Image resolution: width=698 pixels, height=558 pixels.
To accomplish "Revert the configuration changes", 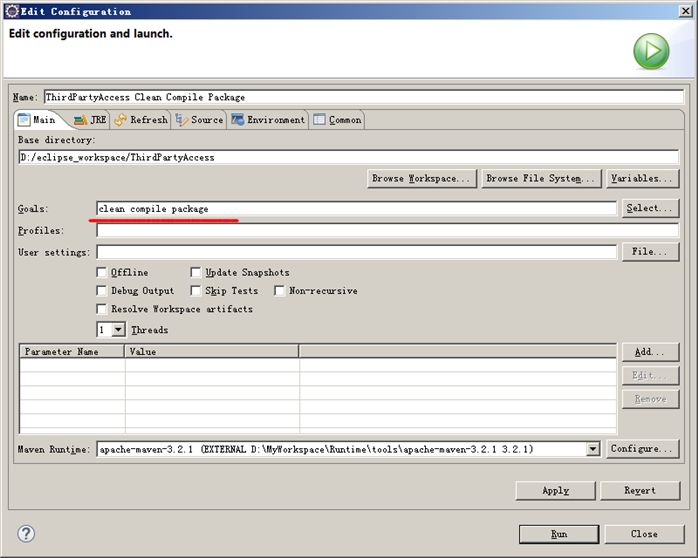I will point(640,490).
